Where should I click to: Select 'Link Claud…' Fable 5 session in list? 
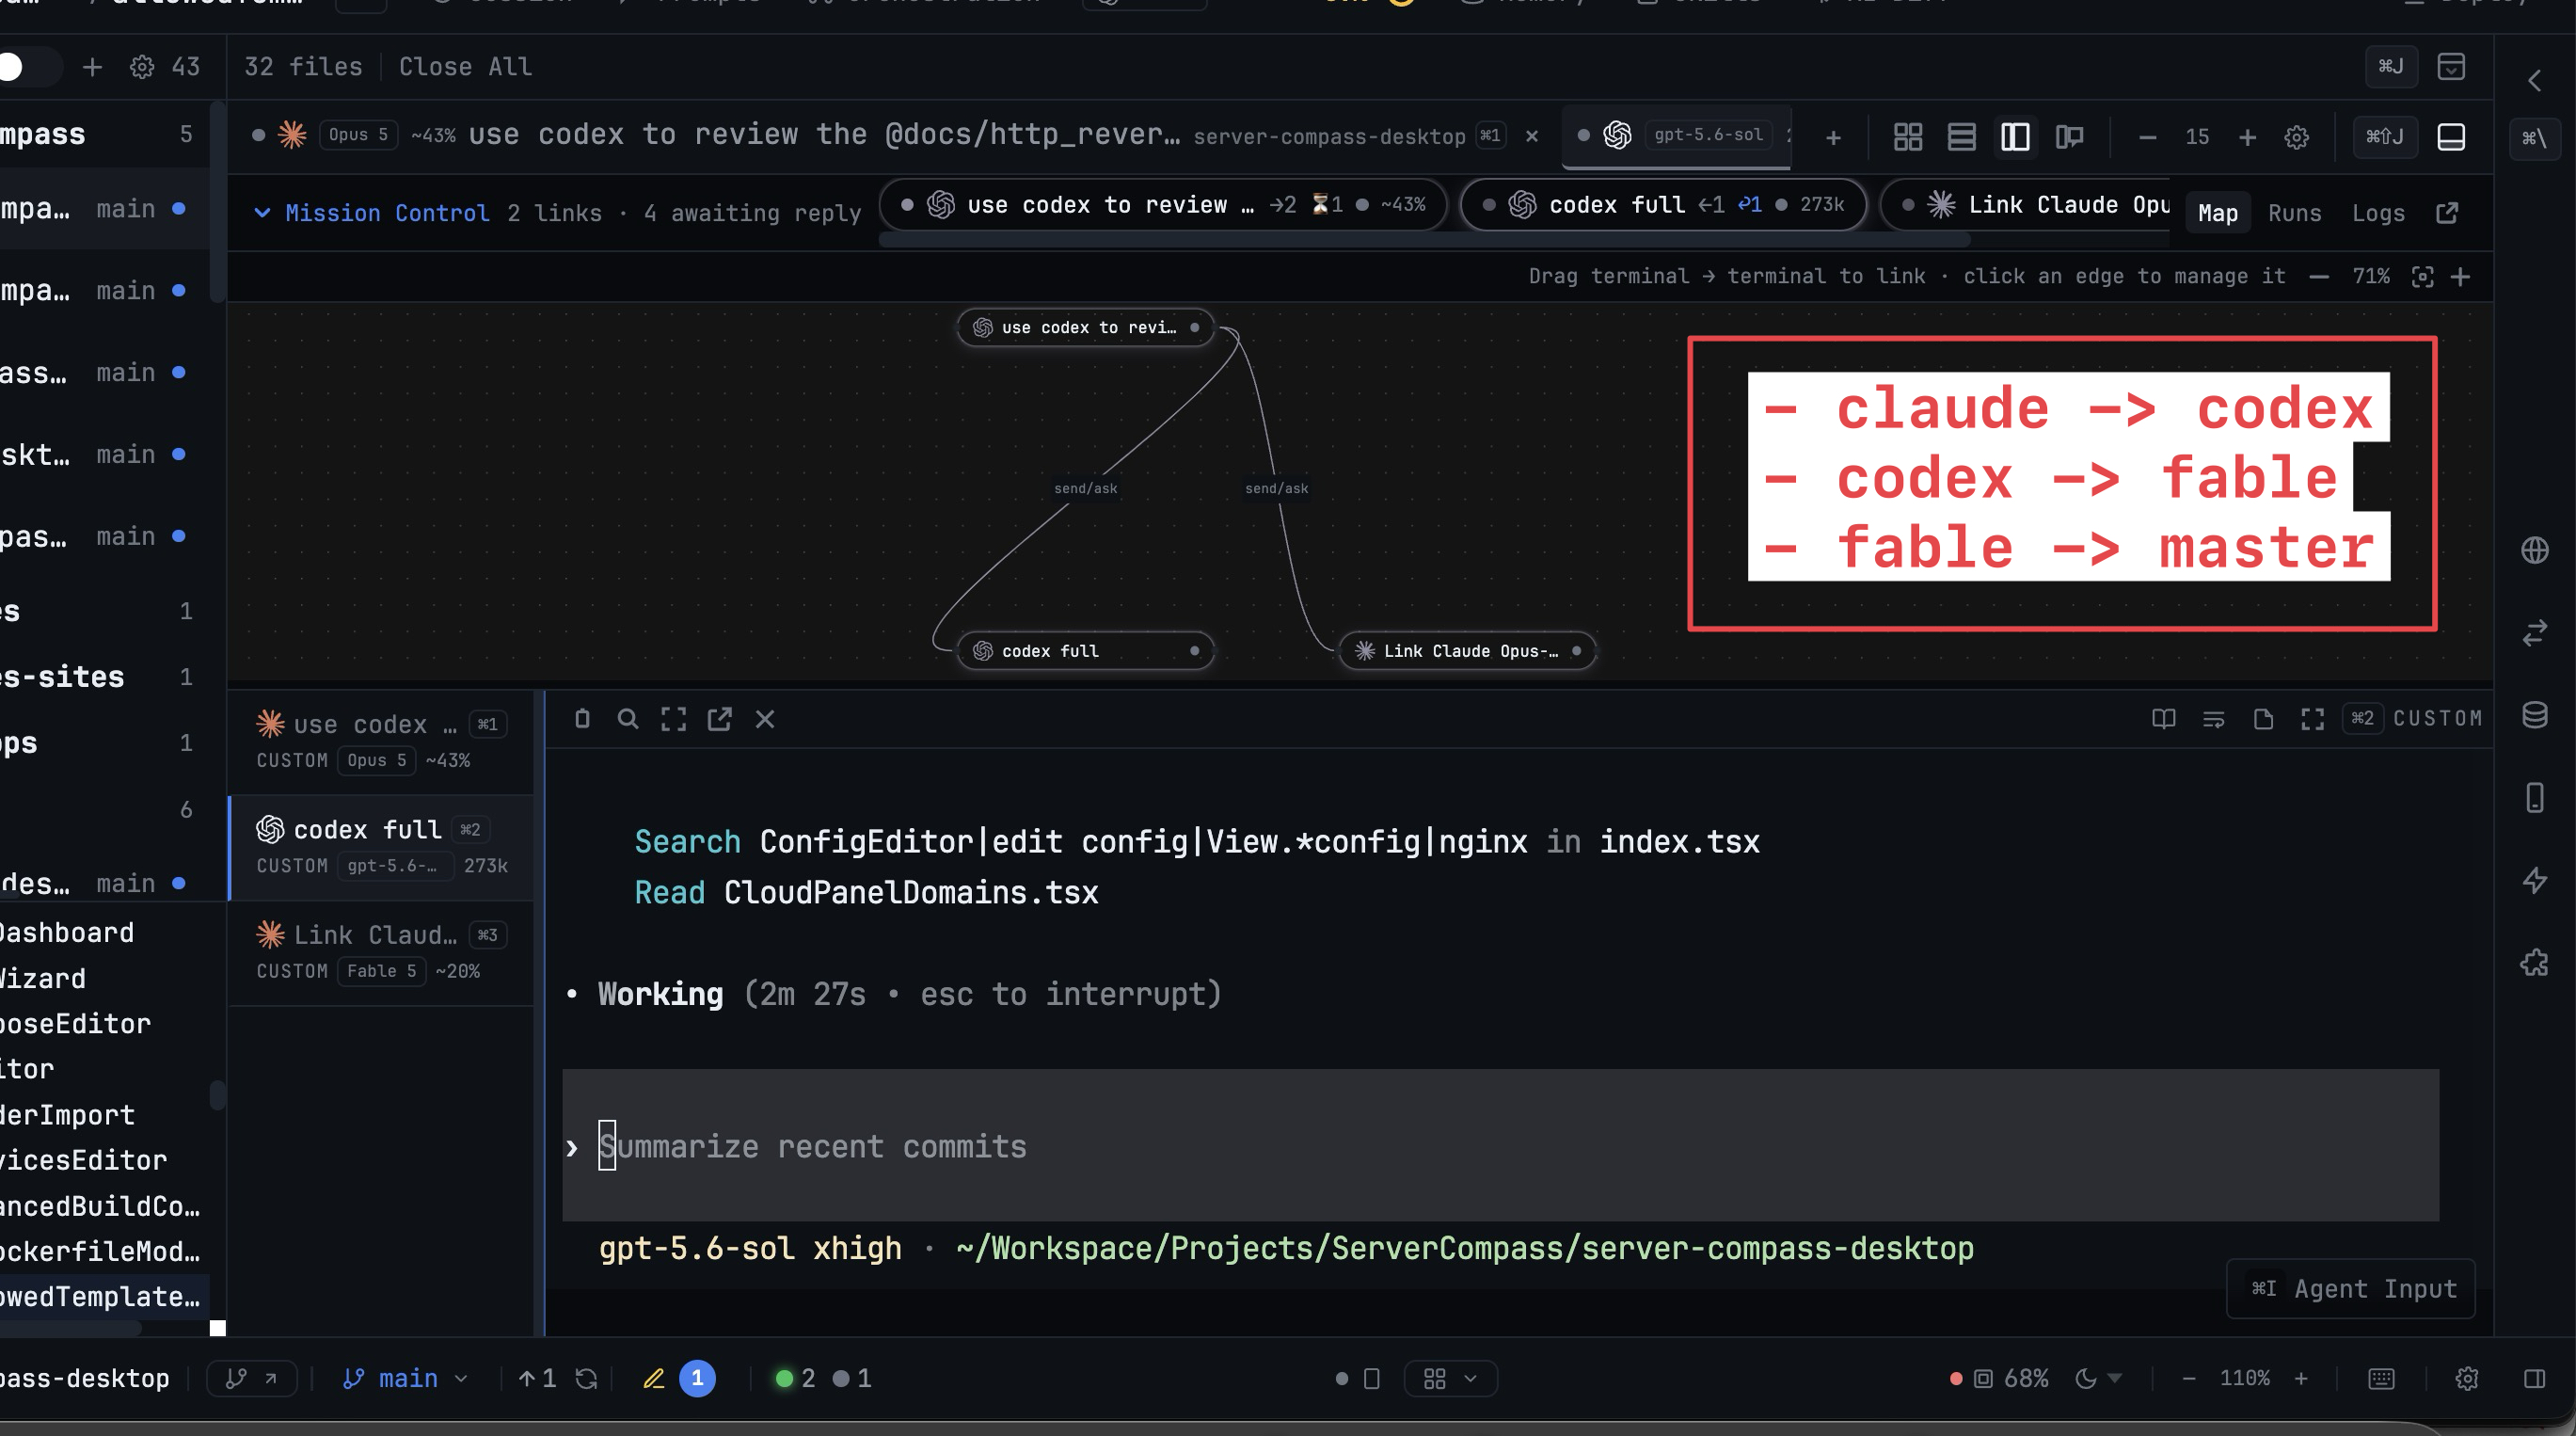[x=381, y=953]
